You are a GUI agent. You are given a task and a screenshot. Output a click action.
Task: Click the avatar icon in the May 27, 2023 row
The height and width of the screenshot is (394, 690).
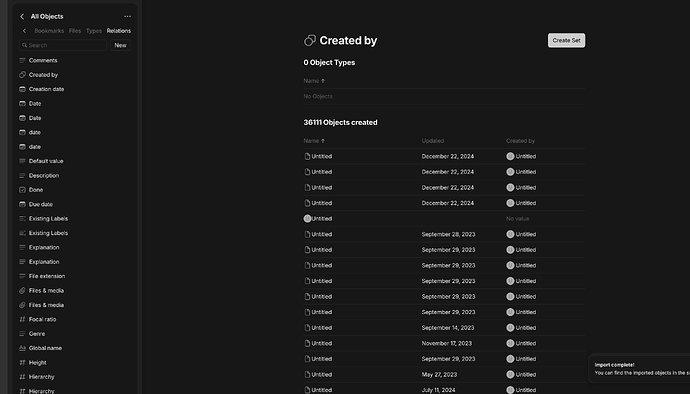(x=510, y=375)
